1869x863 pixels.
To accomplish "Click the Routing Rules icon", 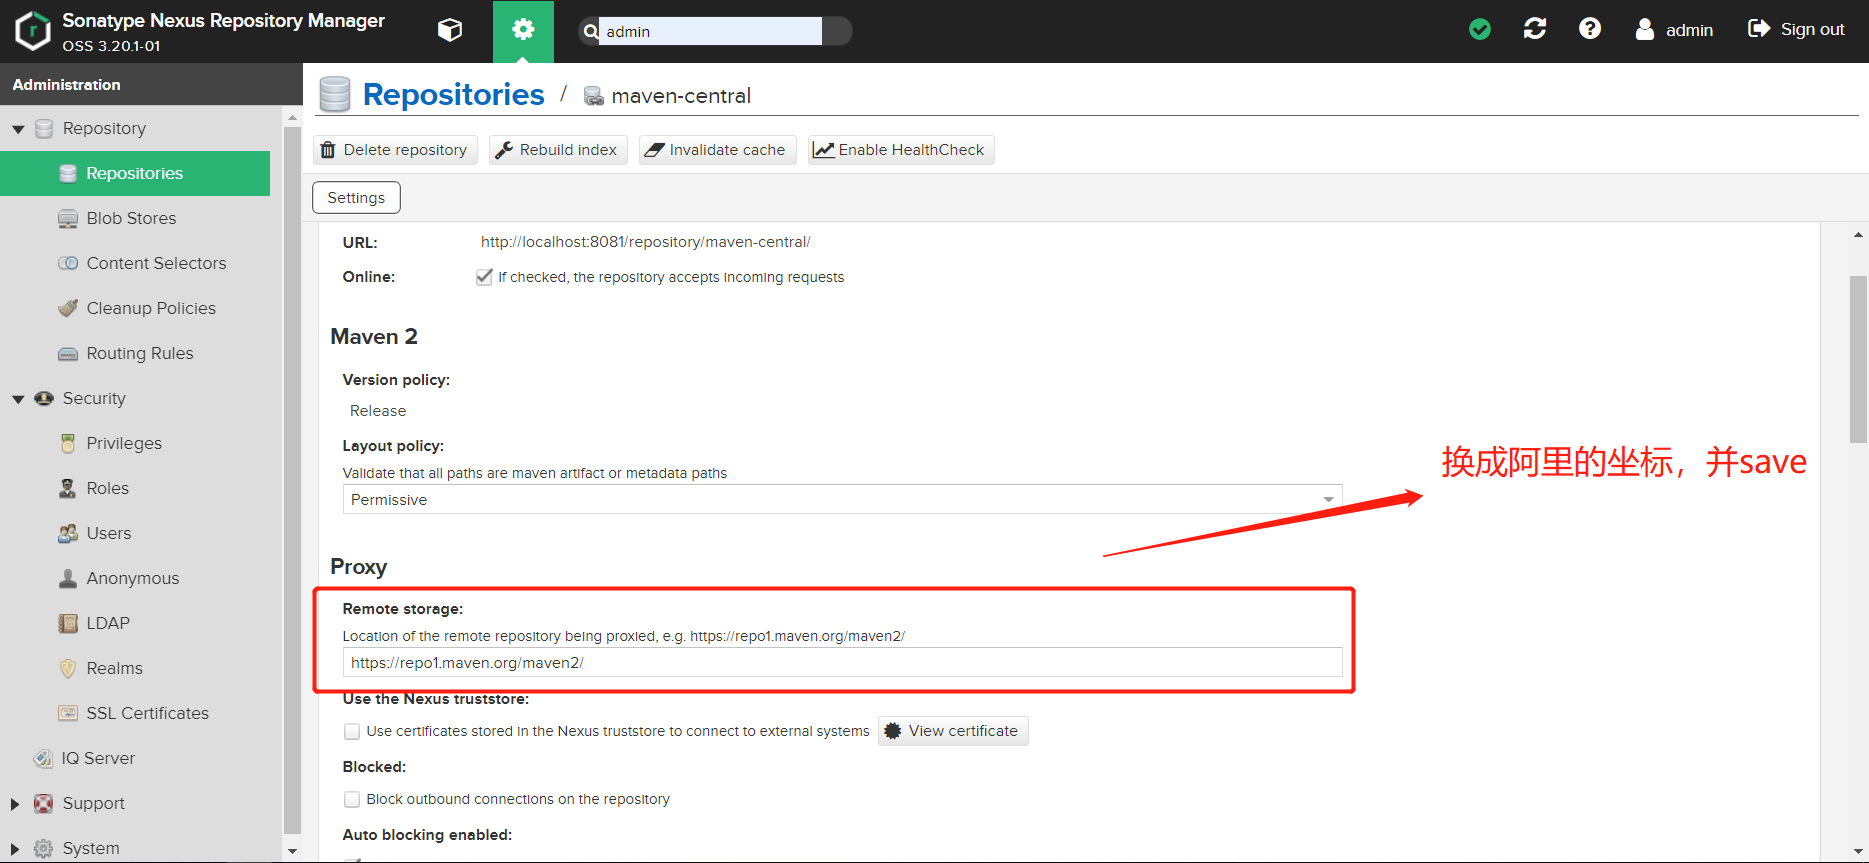I will point(68,353).
